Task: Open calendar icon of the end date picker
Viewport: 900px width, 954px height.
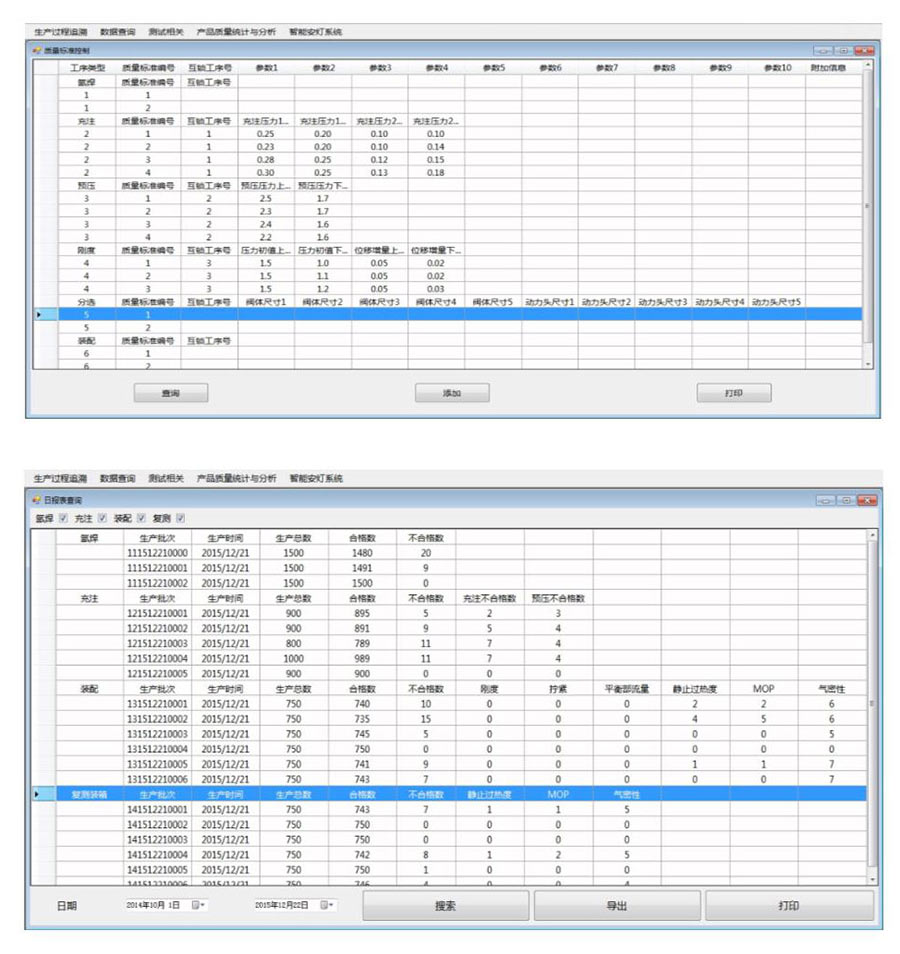Action: coord(323,905)
